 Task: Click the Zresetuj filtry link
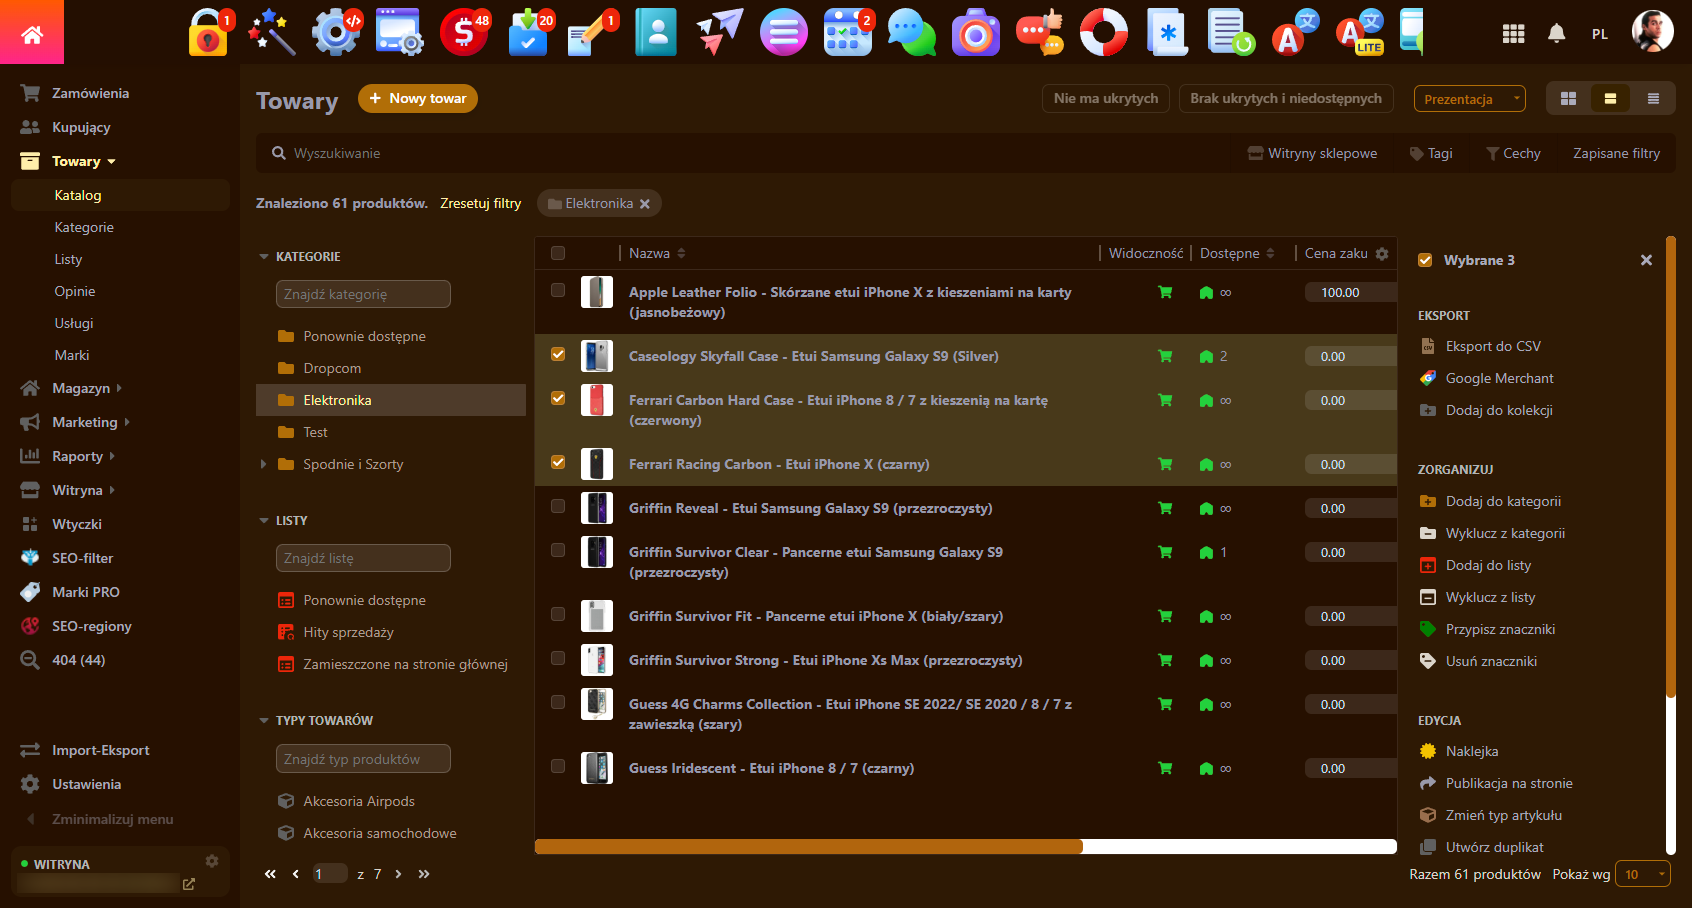click(x=480, y=203)
